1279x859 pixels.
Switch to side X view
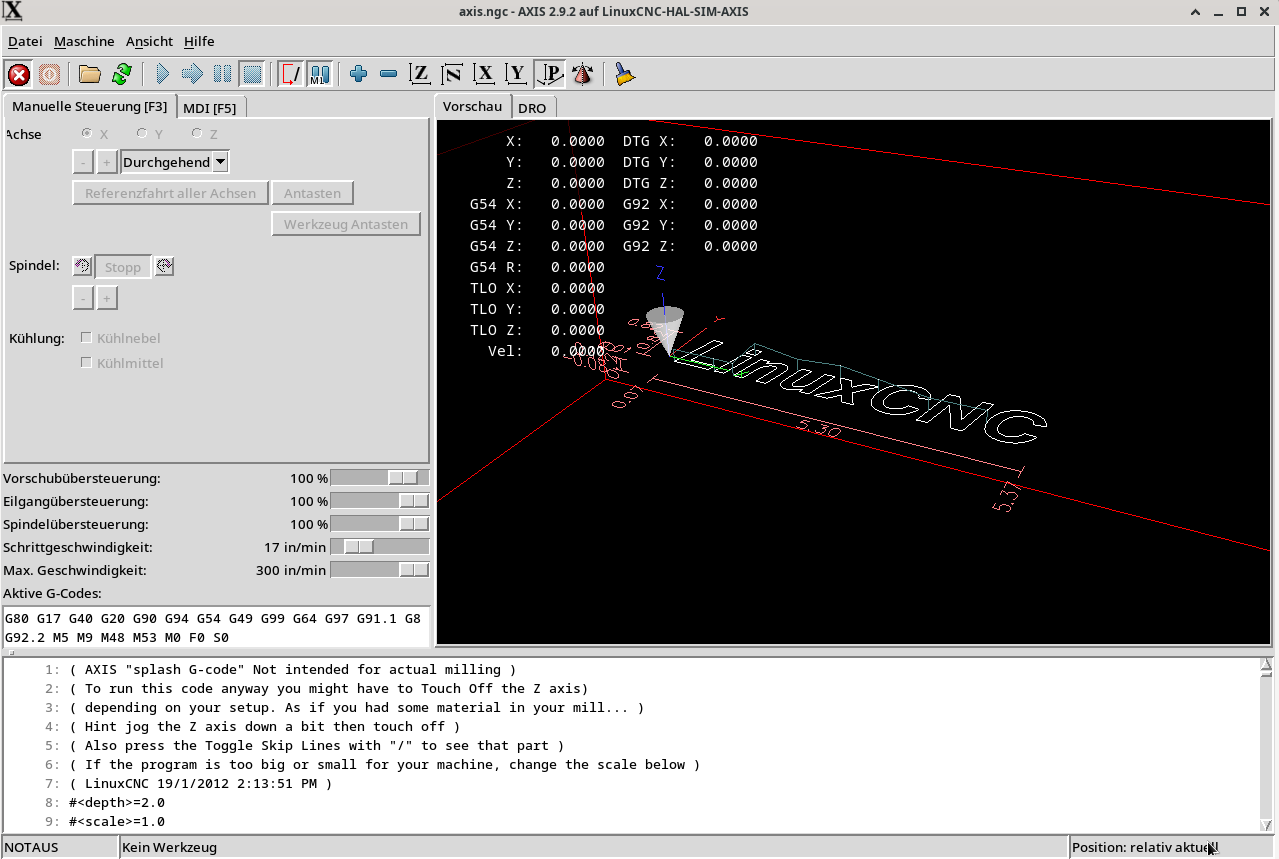point(485,74)
